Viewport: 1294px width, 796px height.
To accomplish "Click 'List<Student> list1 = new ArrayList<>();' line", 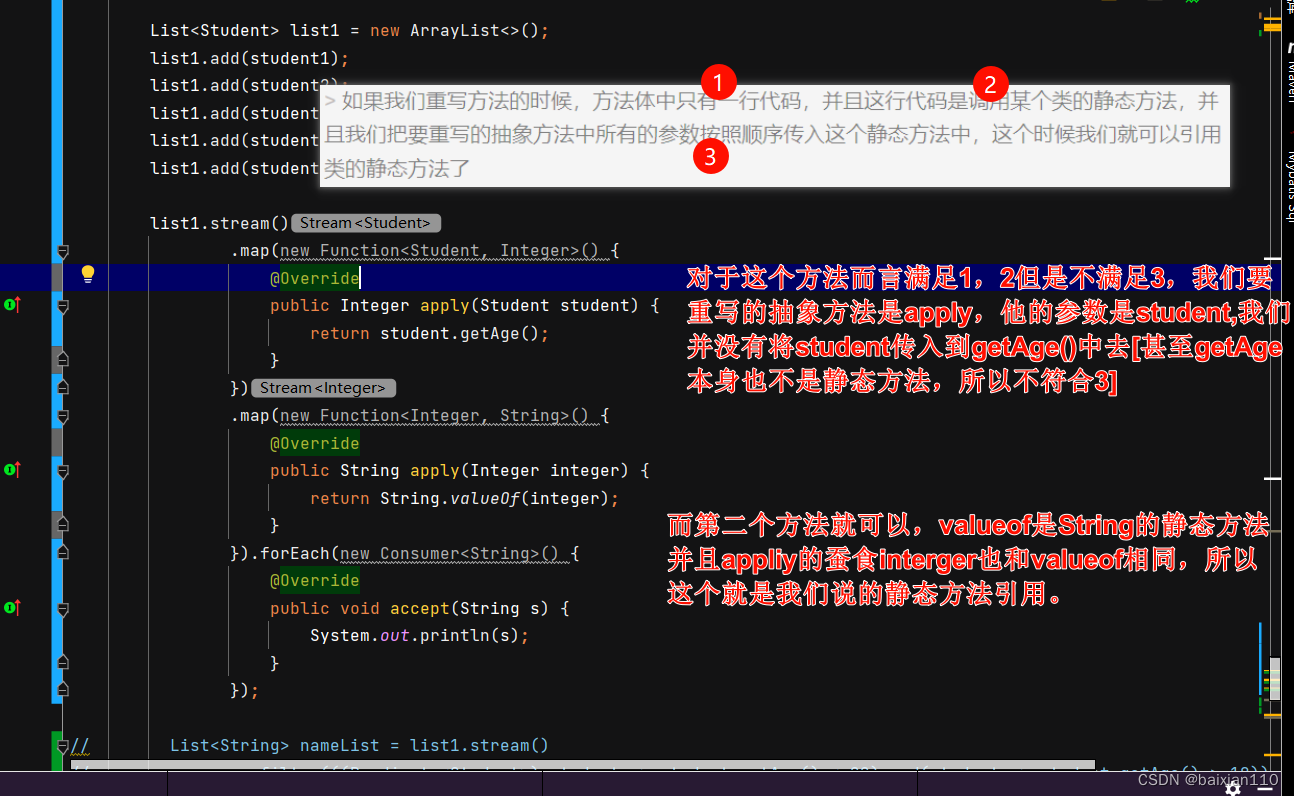I will [x=350, y=30].
